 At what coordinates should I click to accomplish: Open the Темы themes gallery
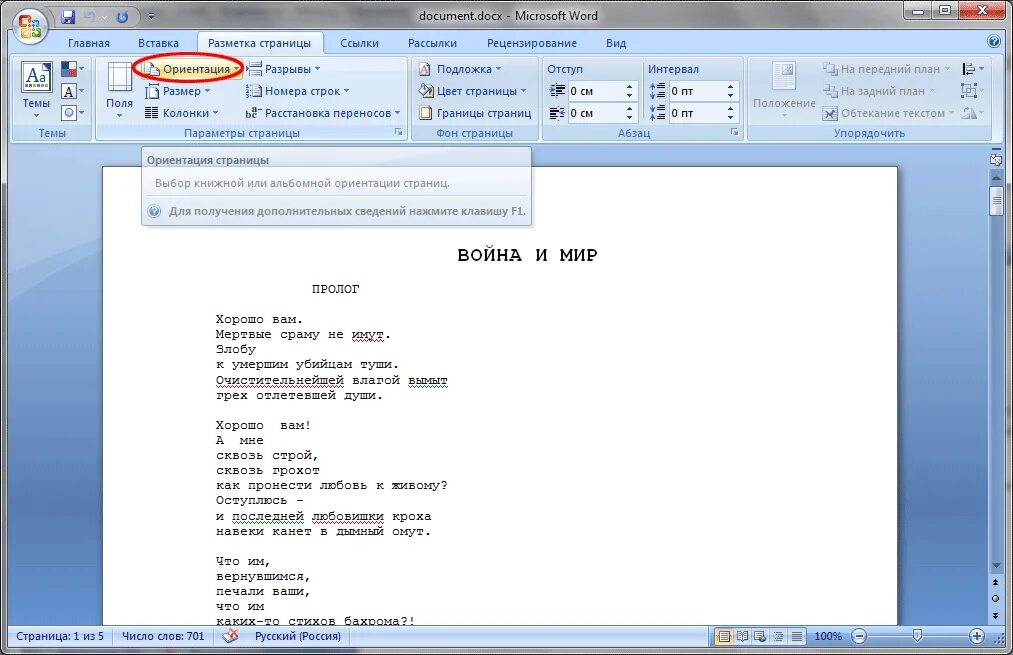tap(36, 89)
